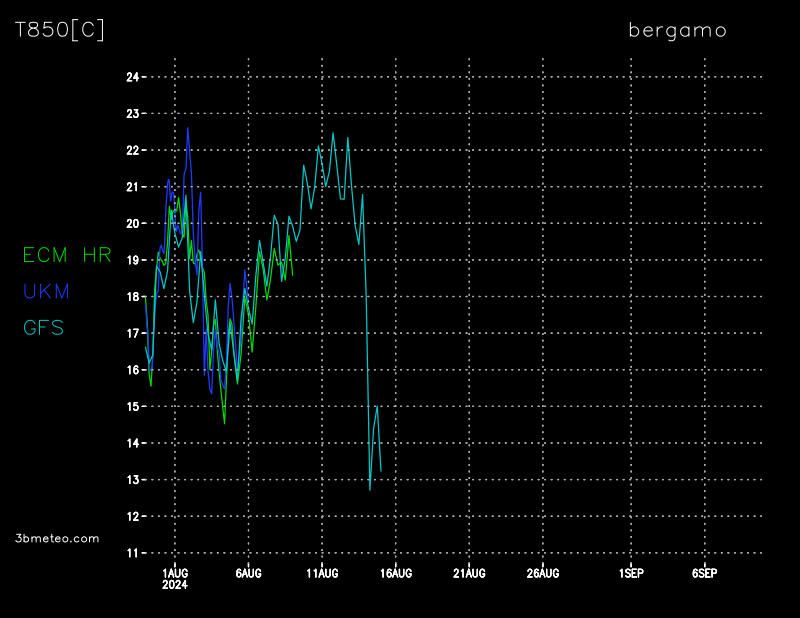Select the 1AUG date marker
The width and height of the screenshot is (800, 618).
pos(175,573)
